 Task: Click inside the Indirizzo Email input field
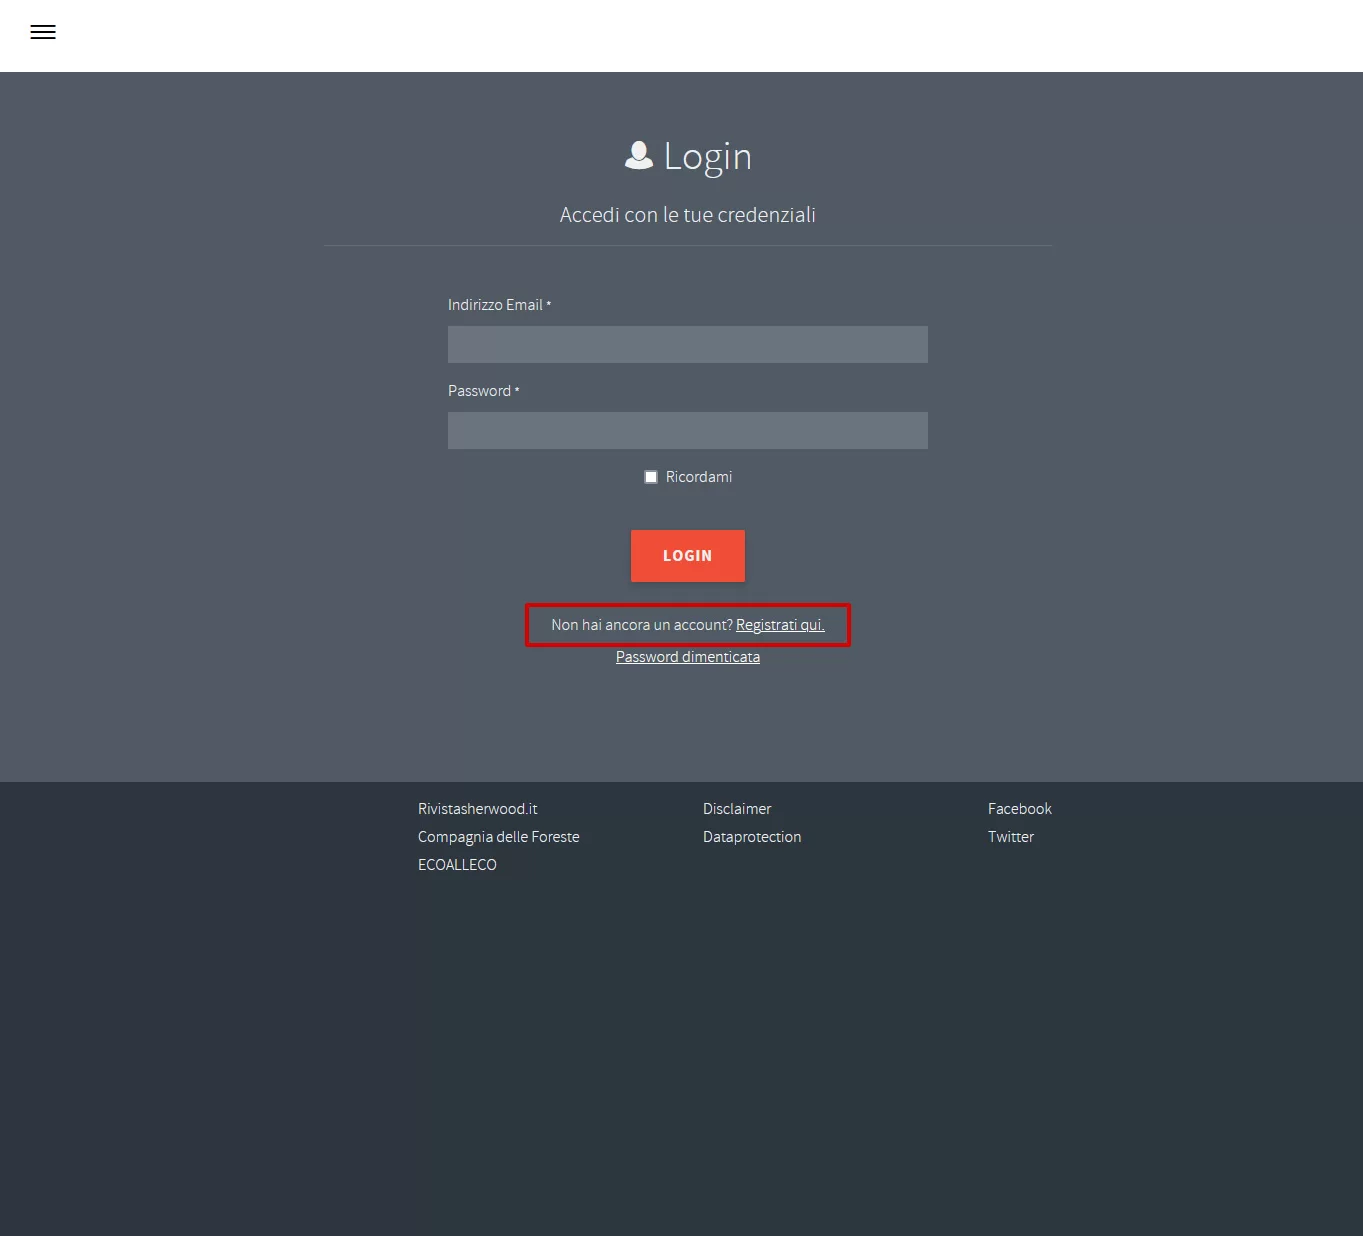click(687, 344)
